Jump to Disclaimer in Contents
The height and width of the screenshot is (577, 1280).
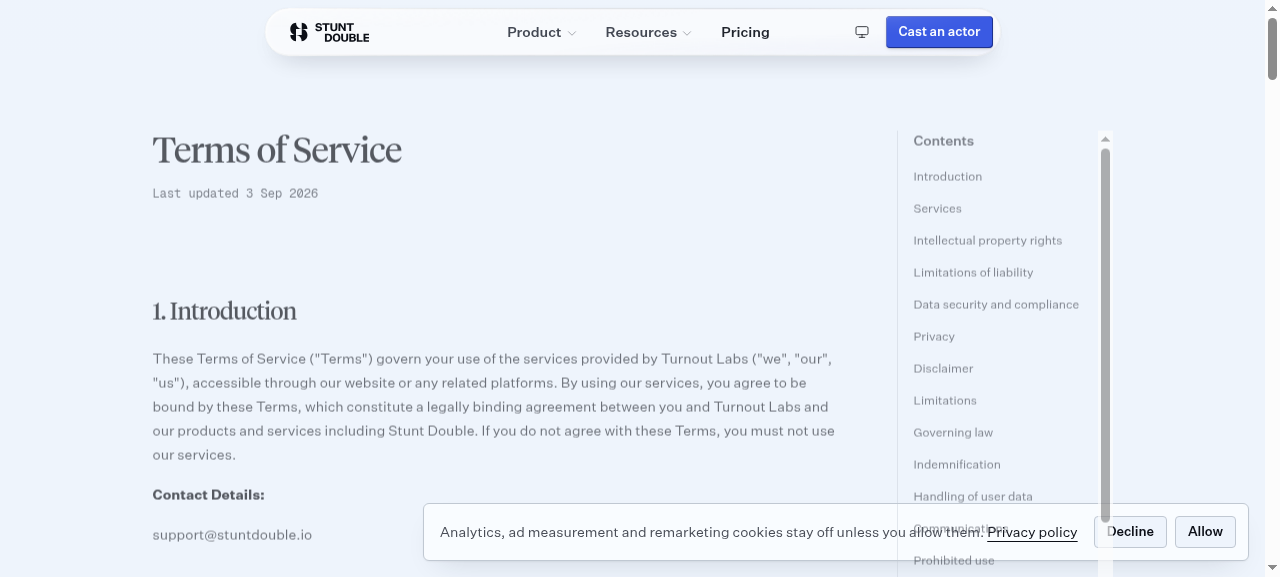click(943, 369)
